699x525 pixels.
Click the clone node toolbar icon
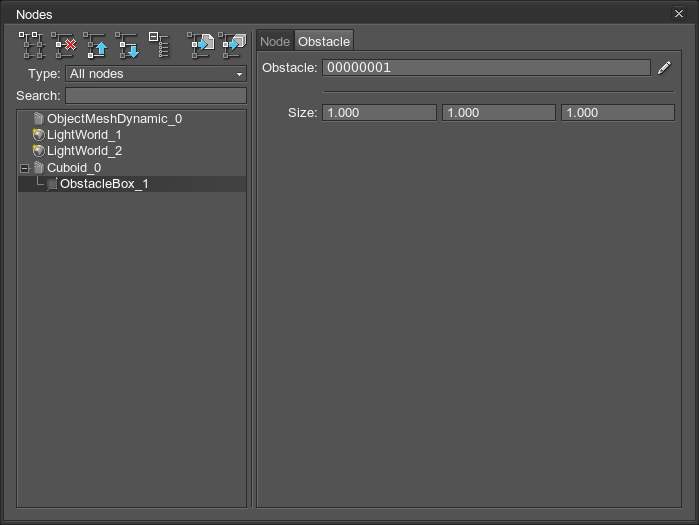pyautogui.click(x=31, y=45)
